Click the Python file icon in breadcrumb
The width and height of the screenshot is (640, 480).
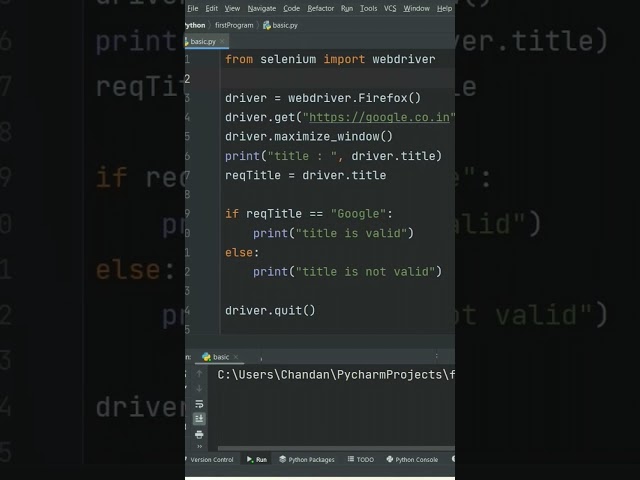pyautogui.click(x=267, y=25)
